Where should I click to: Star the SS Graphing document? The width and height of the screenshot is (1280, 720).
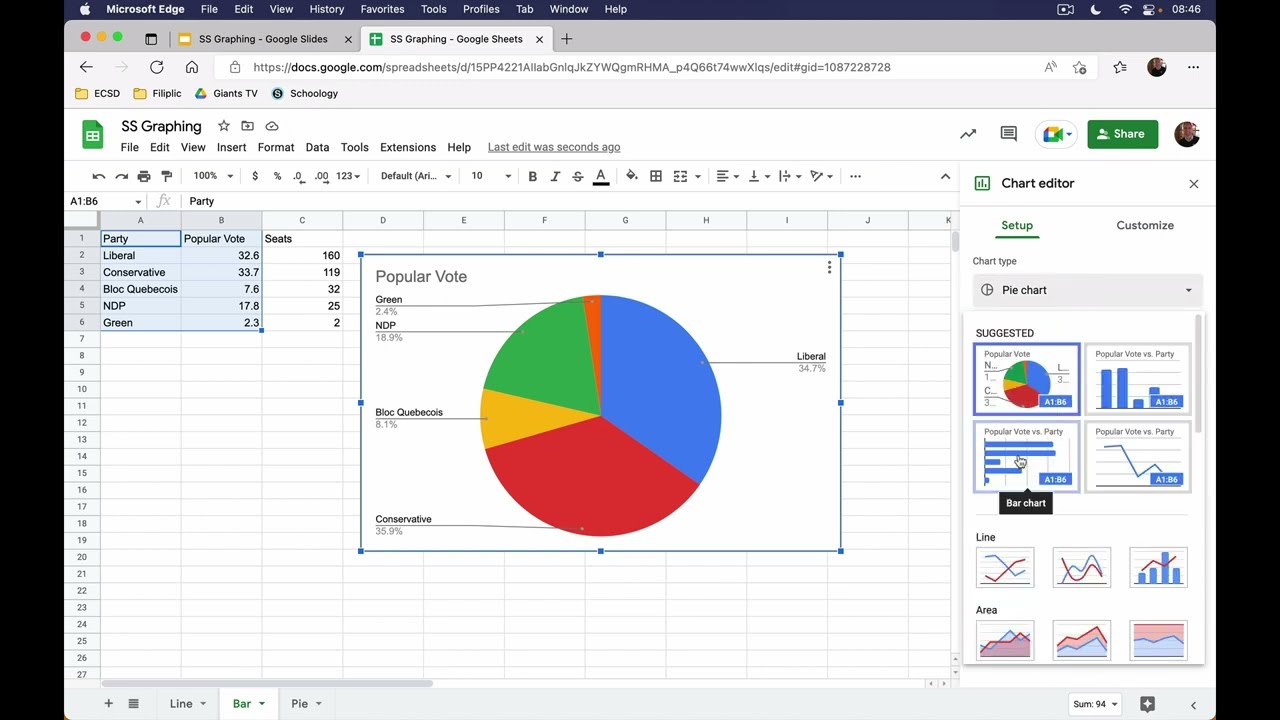pos(223,126)
